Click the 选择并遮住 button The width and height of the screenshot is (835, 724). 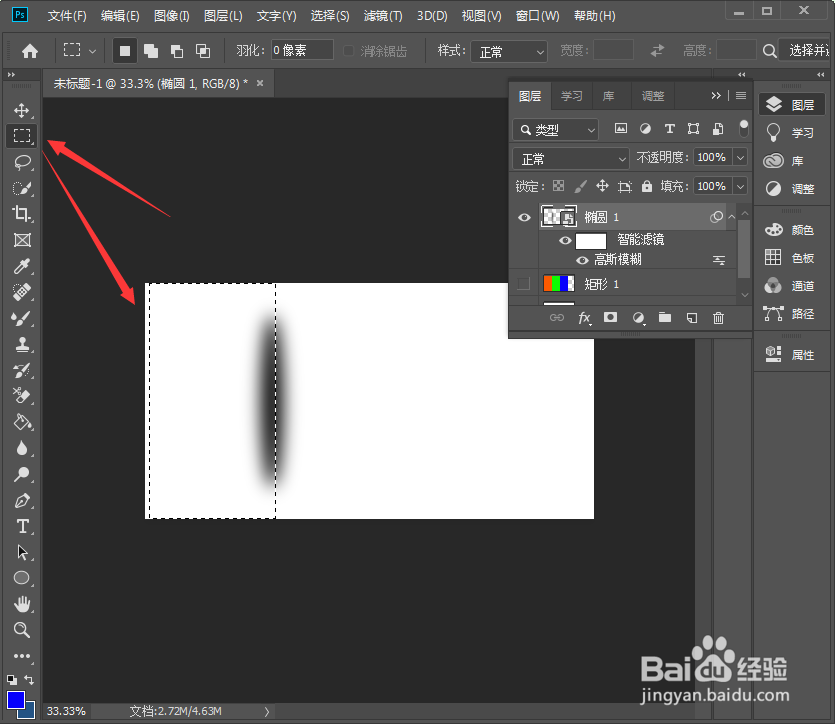[x=806, y=51]
